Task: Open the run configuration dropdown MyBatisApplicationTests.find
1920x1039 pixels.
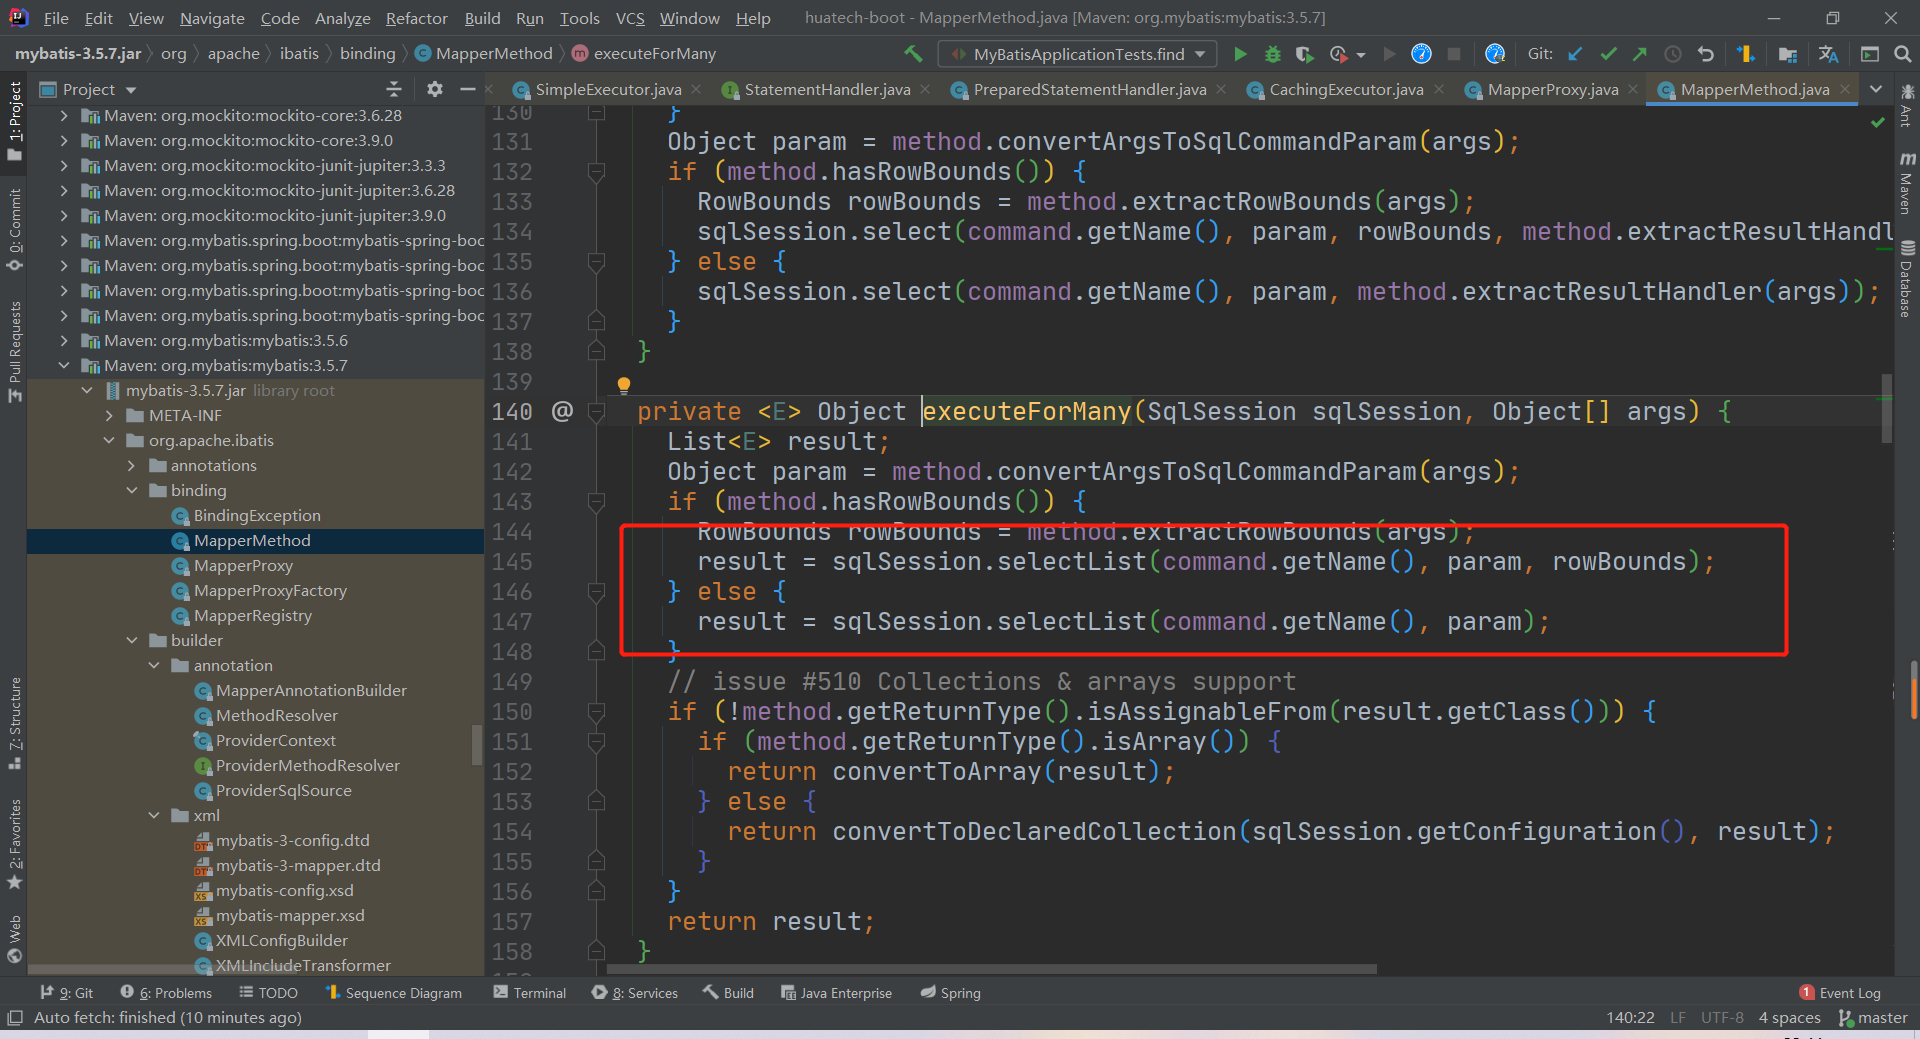Action: pos(1078,54)
